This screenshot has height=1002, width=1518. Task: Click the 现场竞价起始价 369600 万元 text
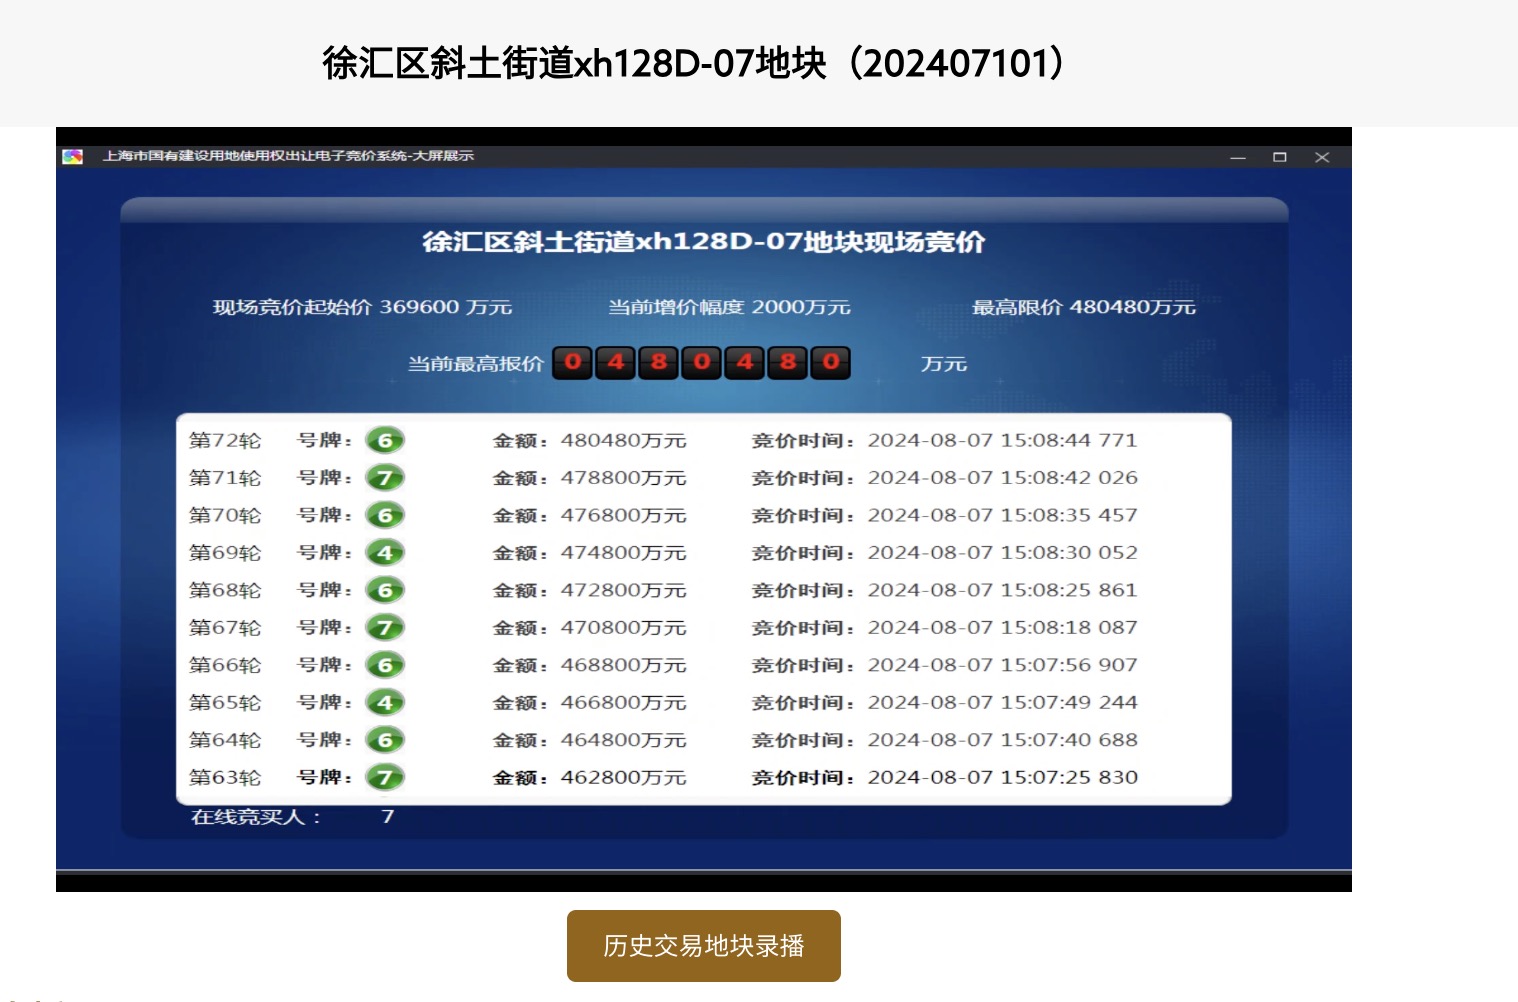click(x=362, y=308)
